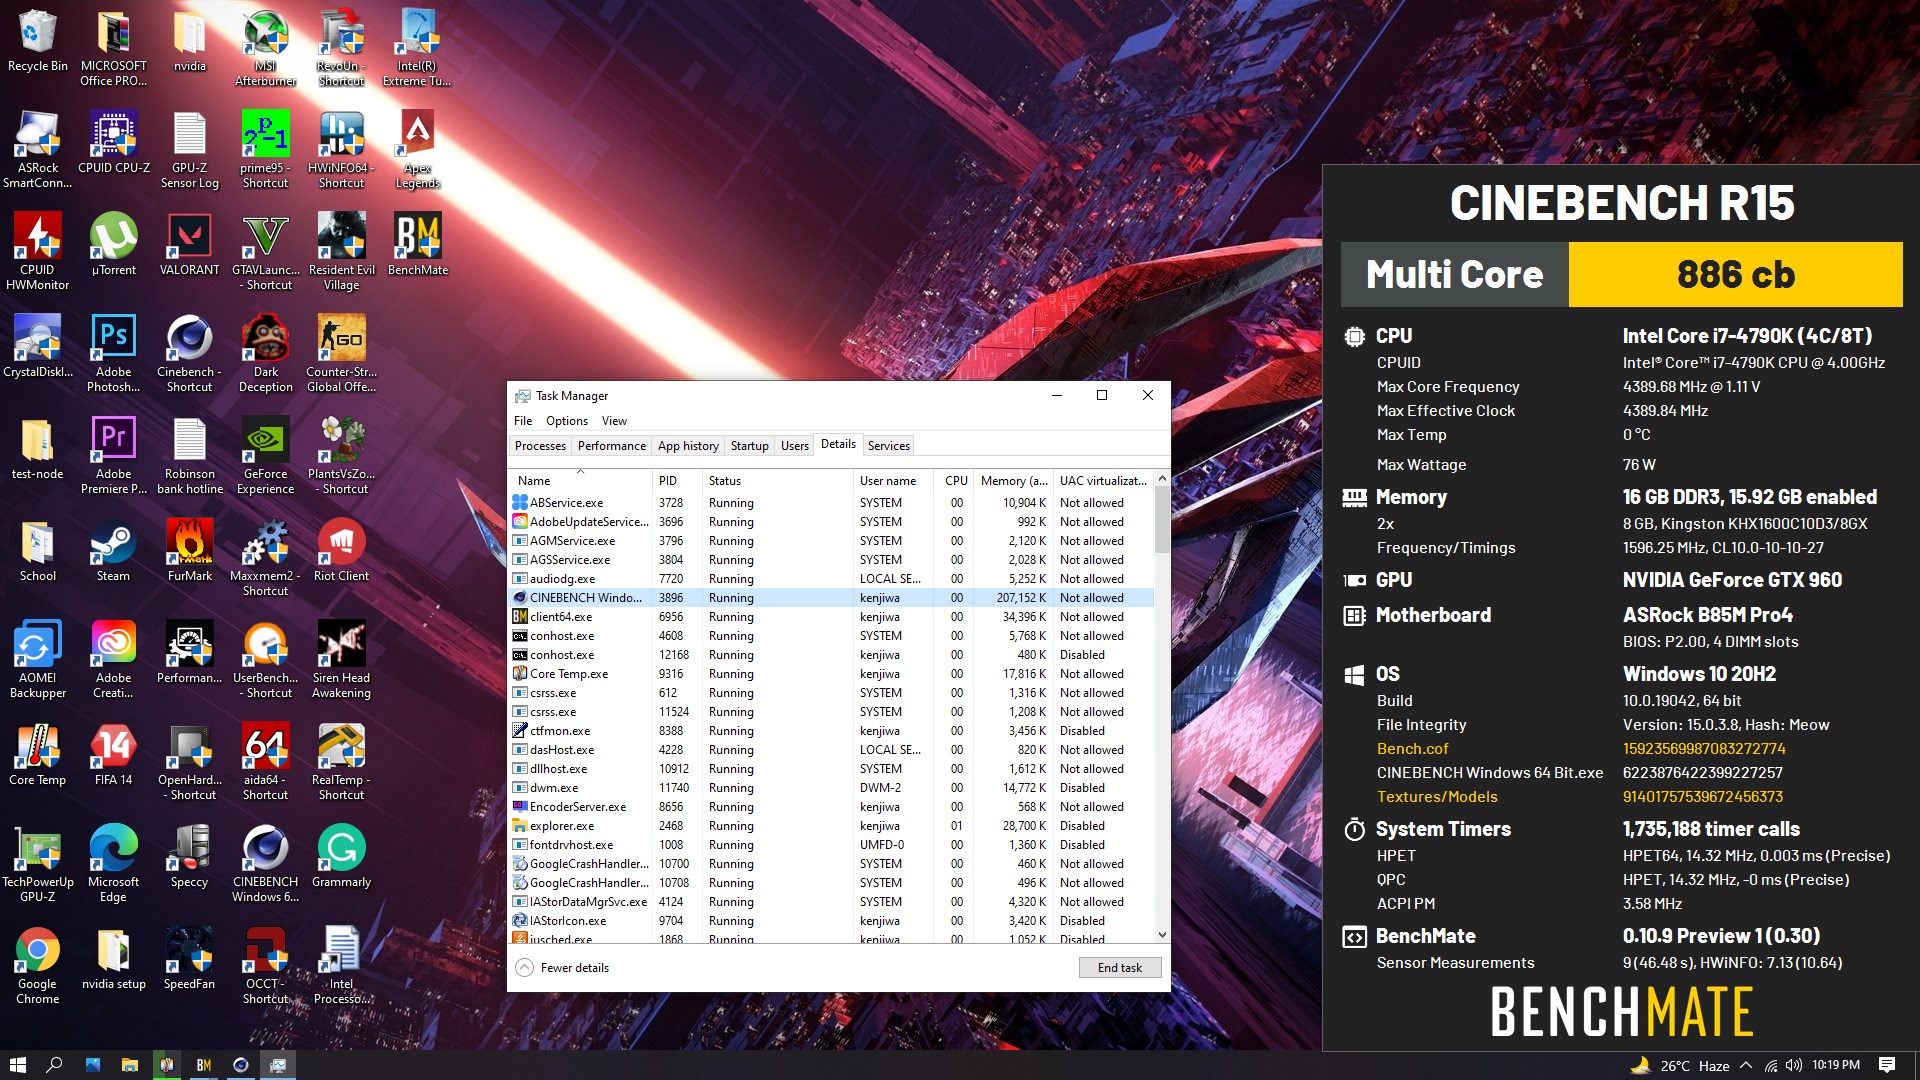This screenshot has height=1080, width=1920.
Task: Open Adobe Premiere Pro icon
Action: tap(113, 456)
